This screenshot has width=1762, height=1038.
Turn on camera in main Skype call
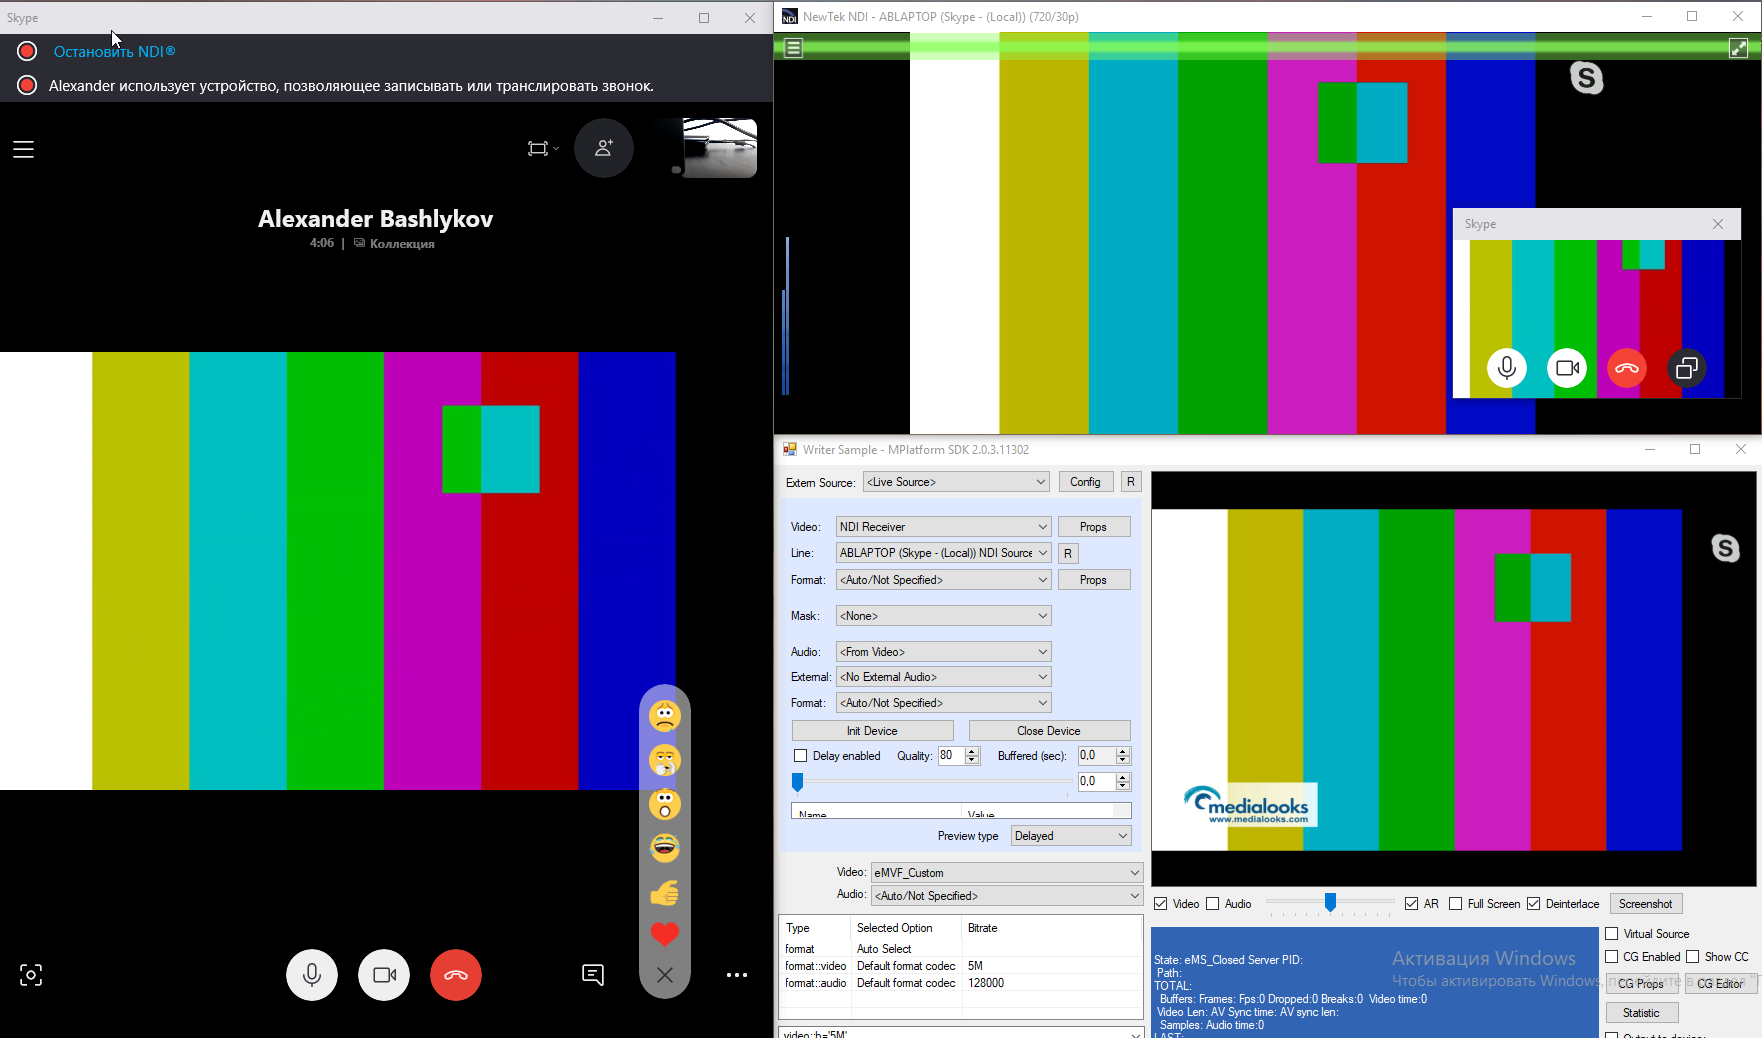384,975
